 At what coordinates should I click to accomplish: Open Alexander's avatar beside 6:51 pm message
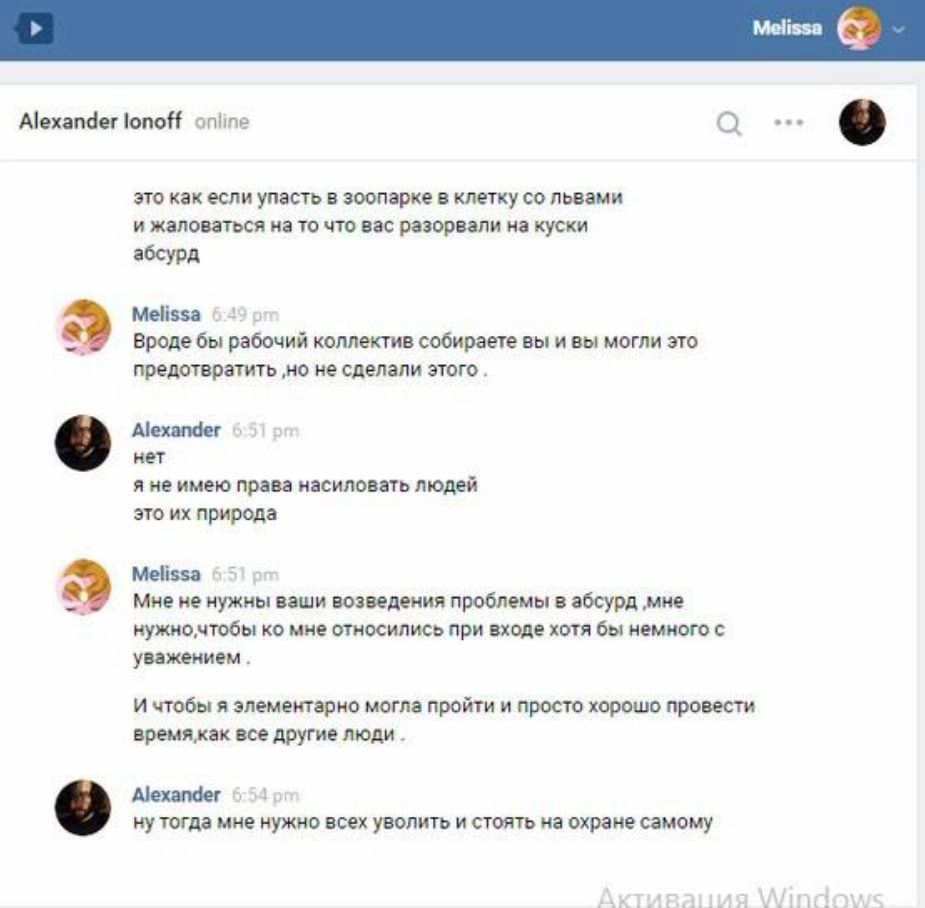[83, 442]
